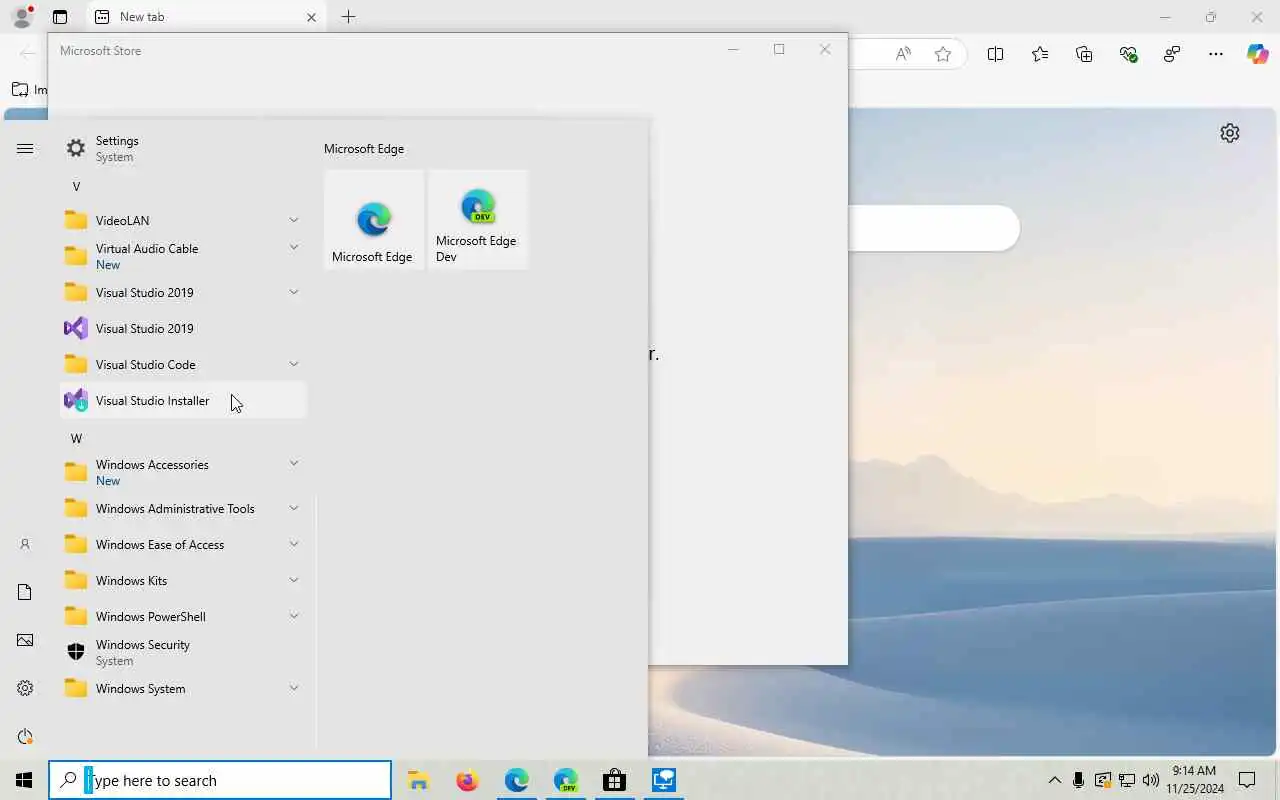Open Edge browser essentials heart icon

coord(1129,54)
